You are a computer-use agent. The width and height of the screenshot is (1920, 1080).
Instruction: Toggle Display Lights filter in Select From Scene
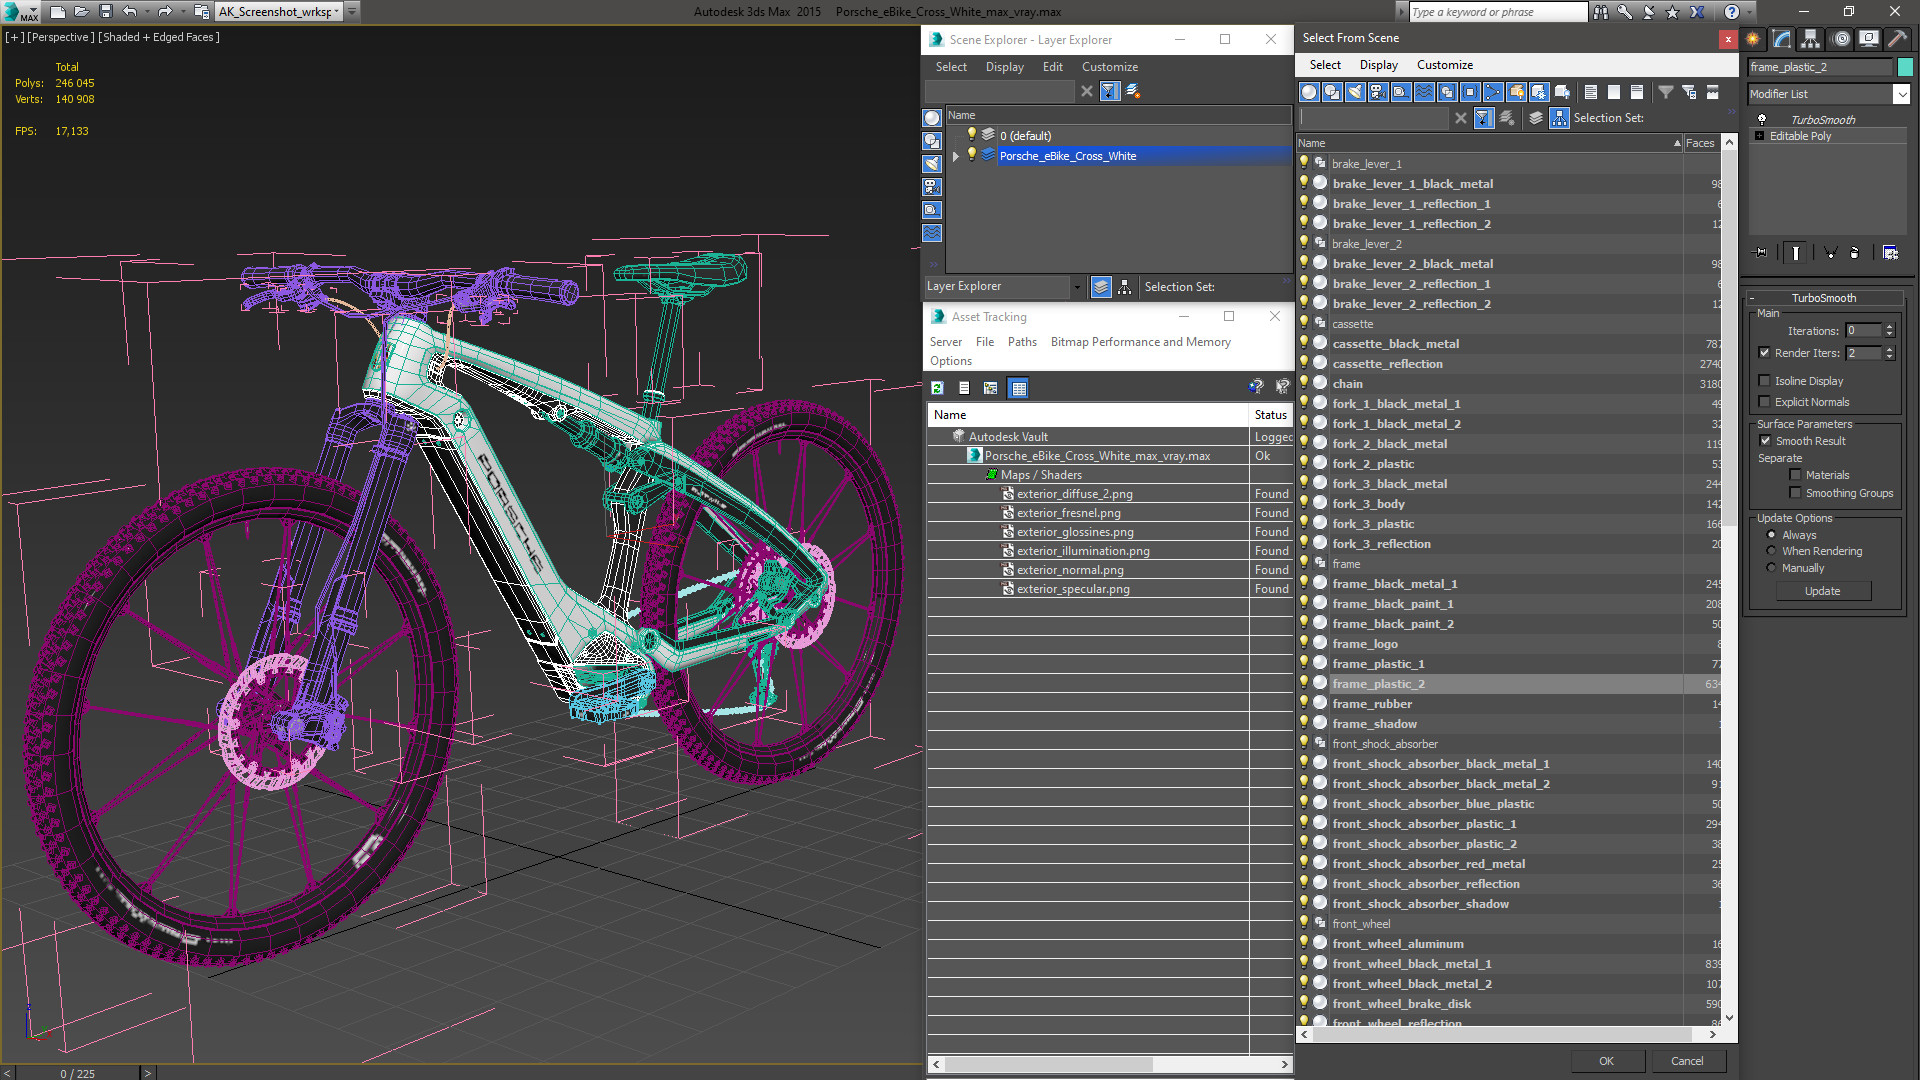pyautogui.click(x=1355, y=92)
